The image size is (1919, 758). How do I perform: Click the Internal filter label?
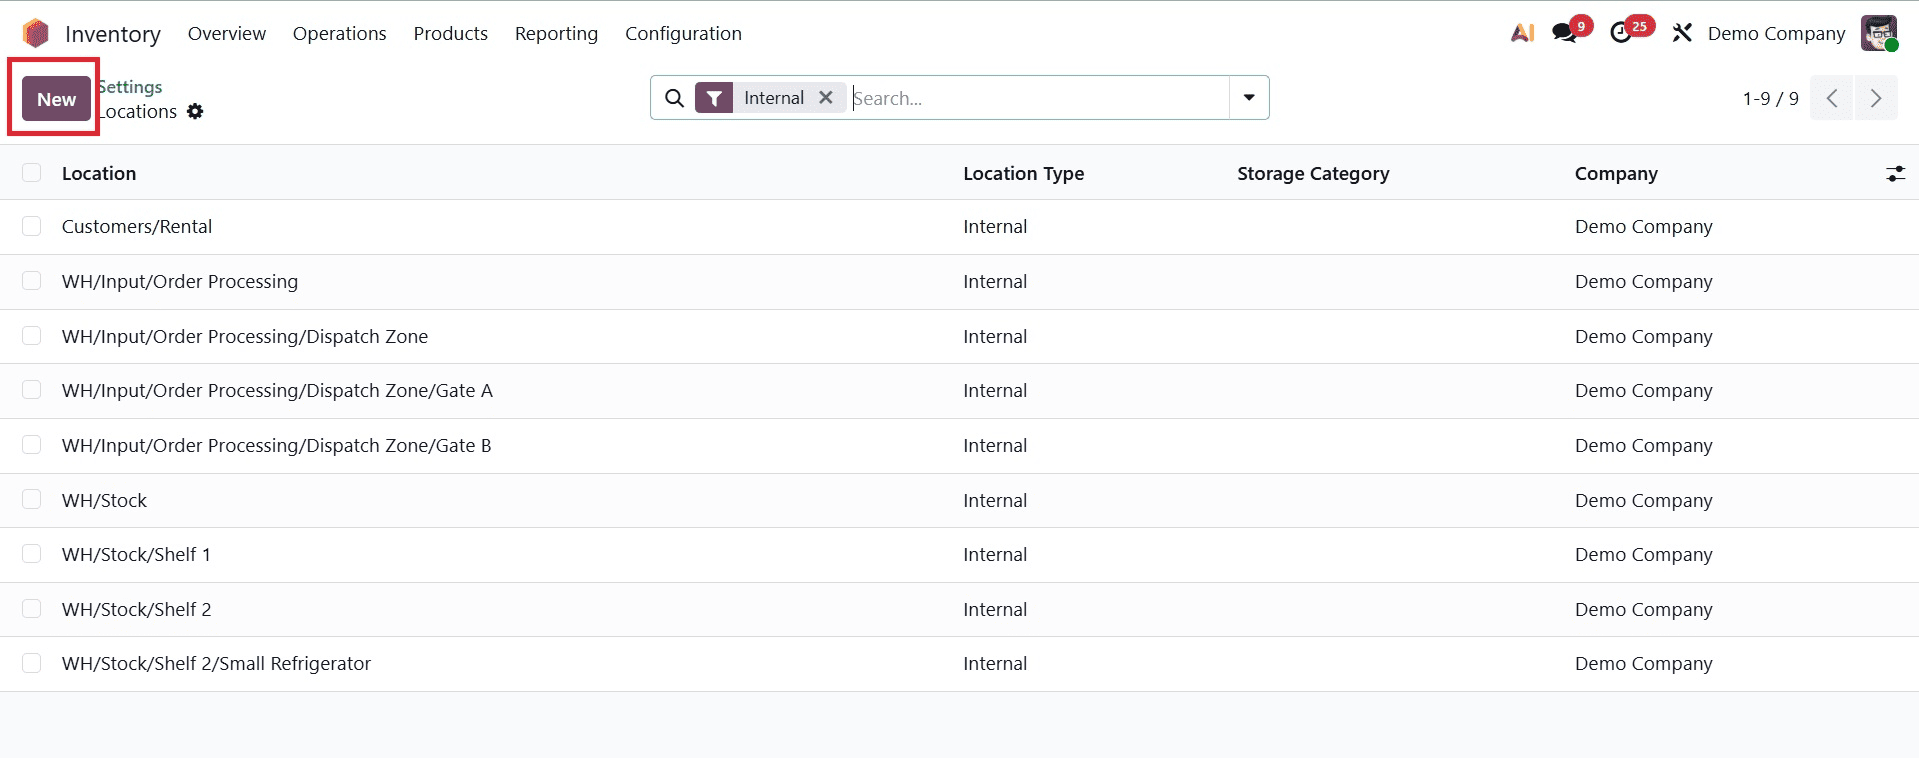[773, 97]
